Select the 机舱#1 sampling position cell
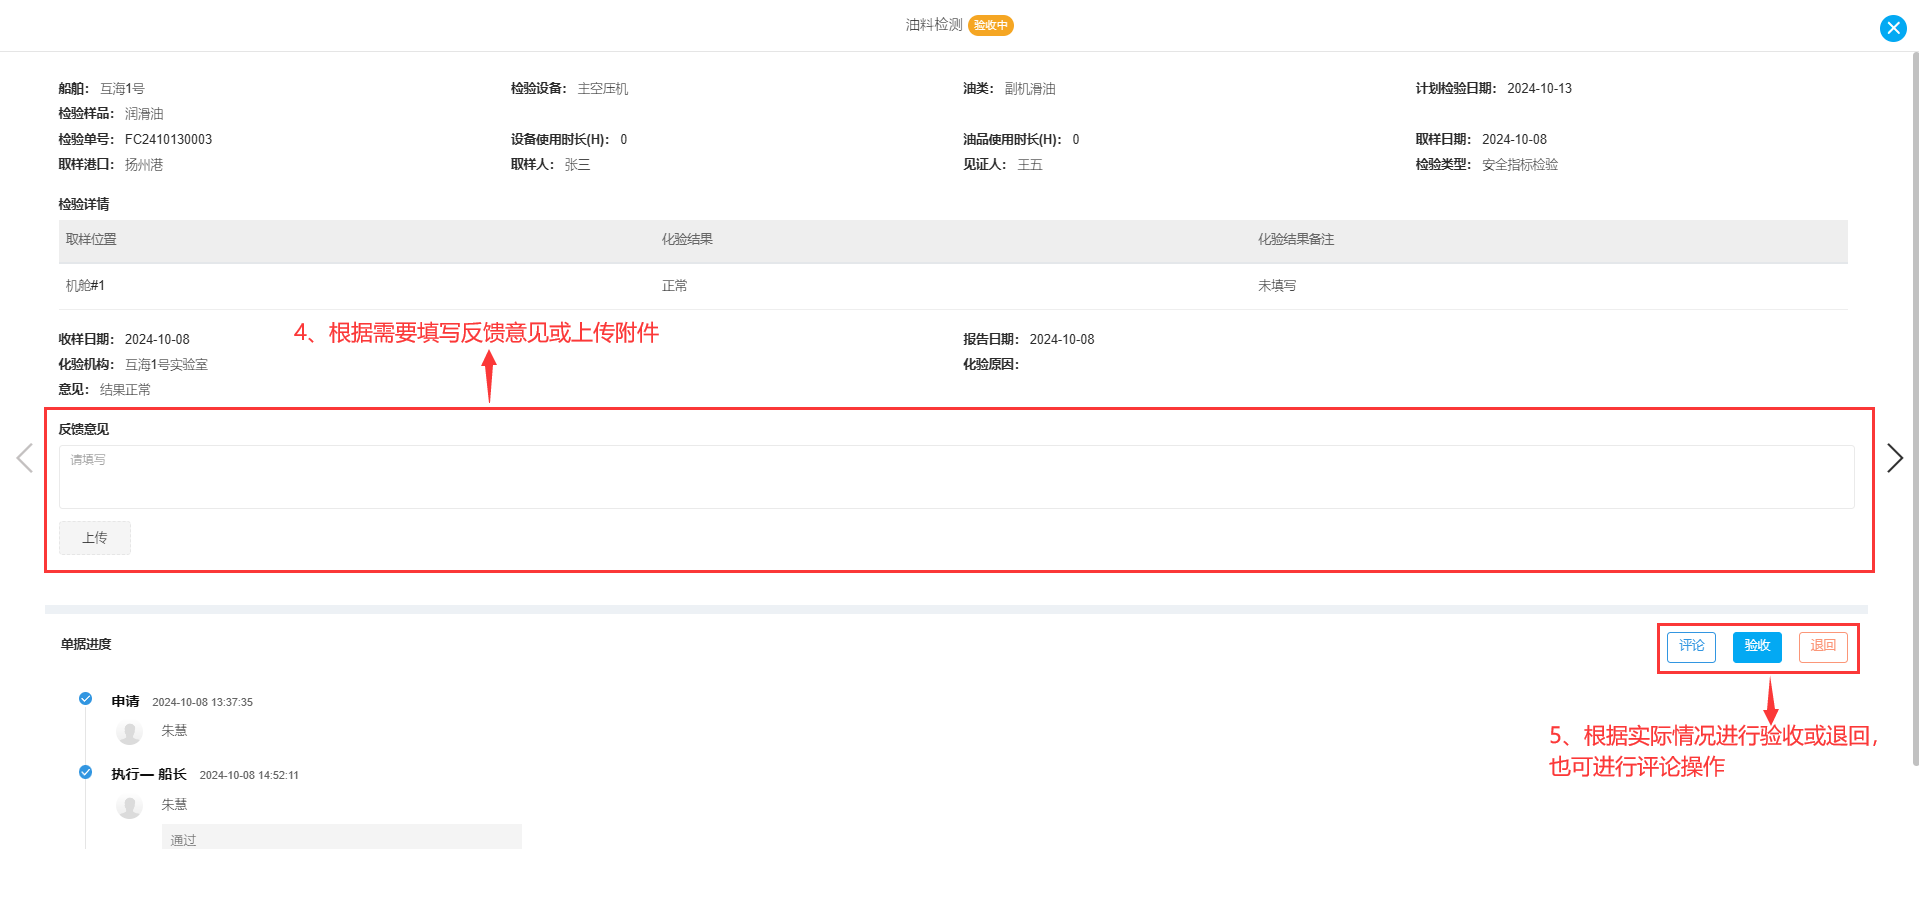The width and height of the screenshot is (1919, 910). click(x=85, y=286)
